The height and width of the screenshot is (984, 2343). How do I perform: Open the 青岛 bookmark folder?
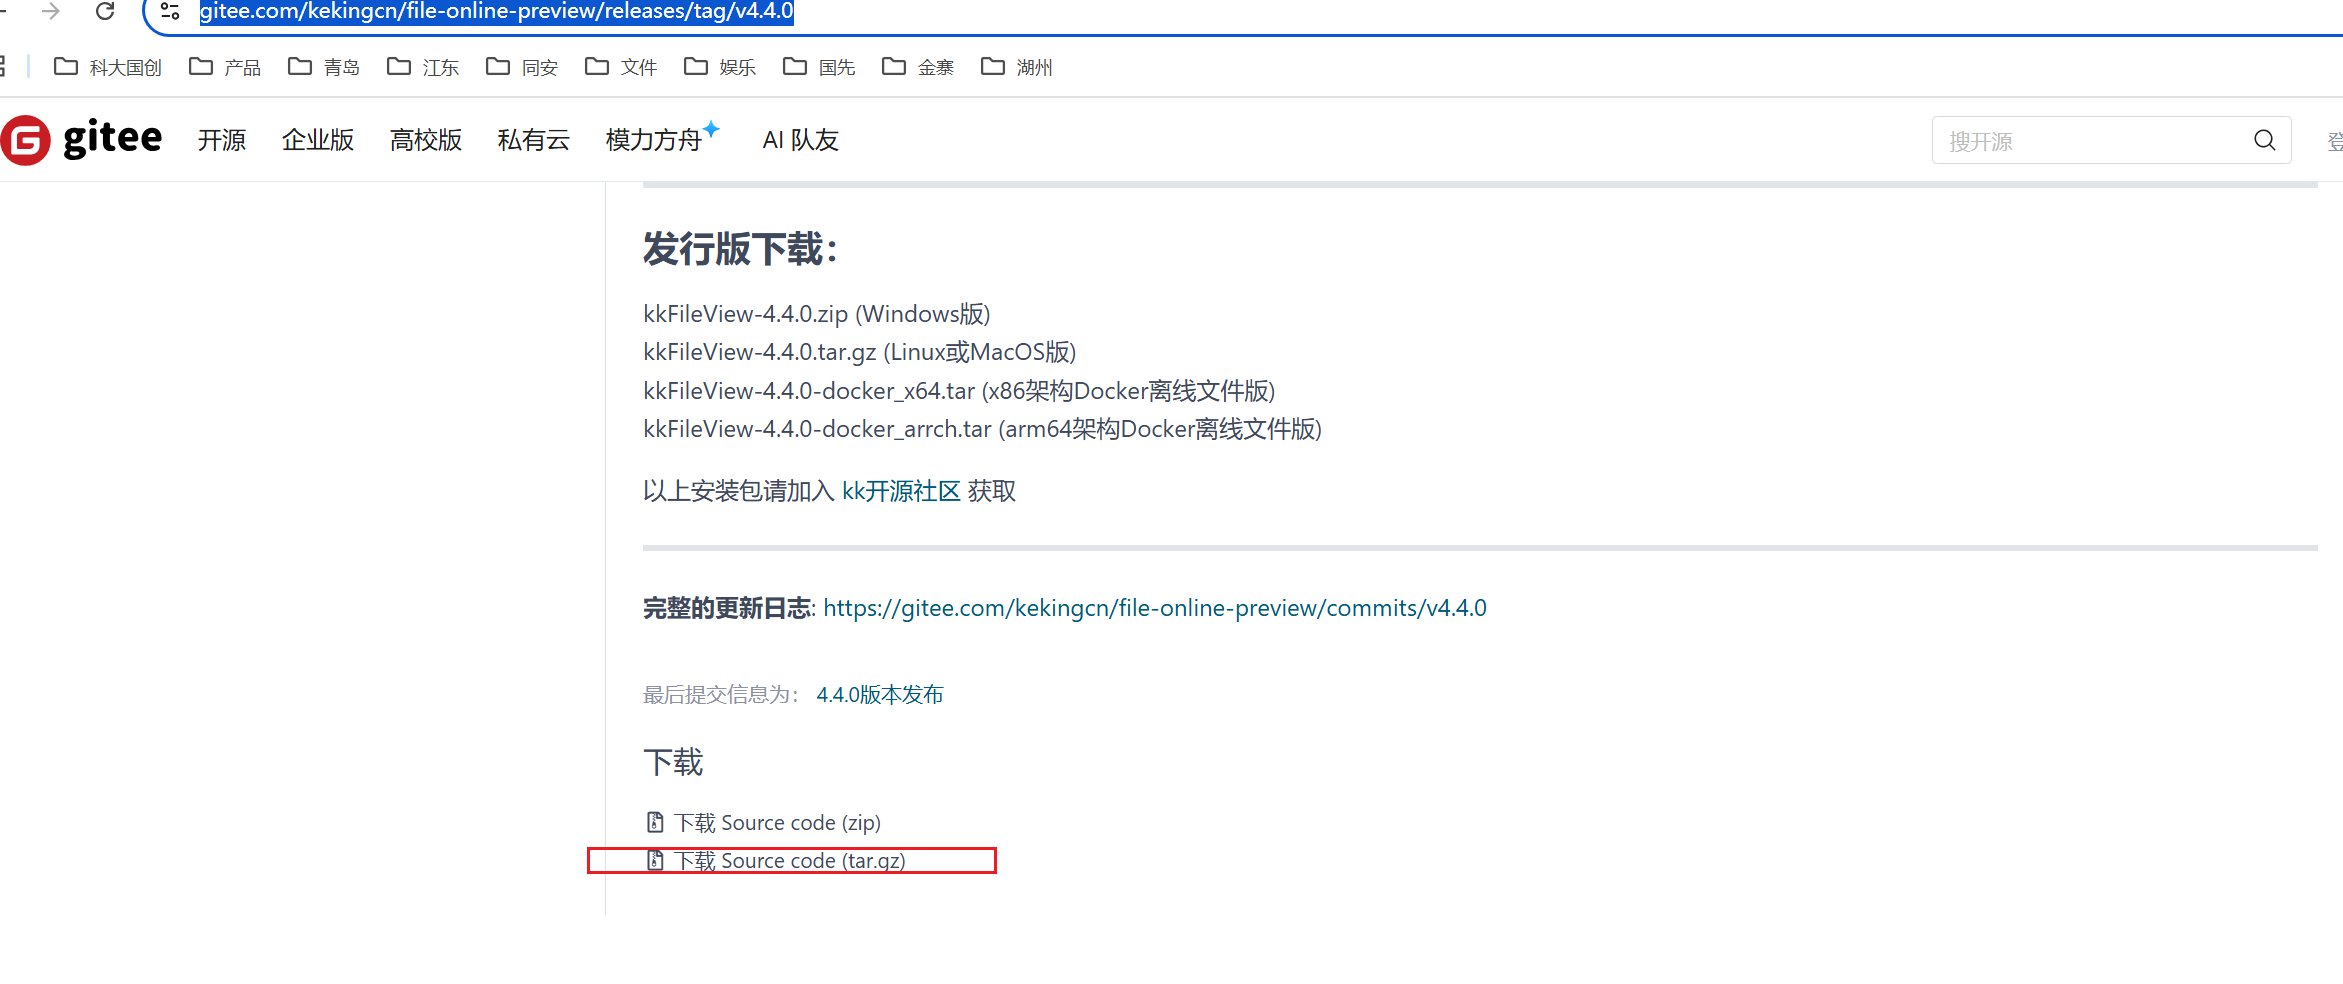(x=324, y=67)
